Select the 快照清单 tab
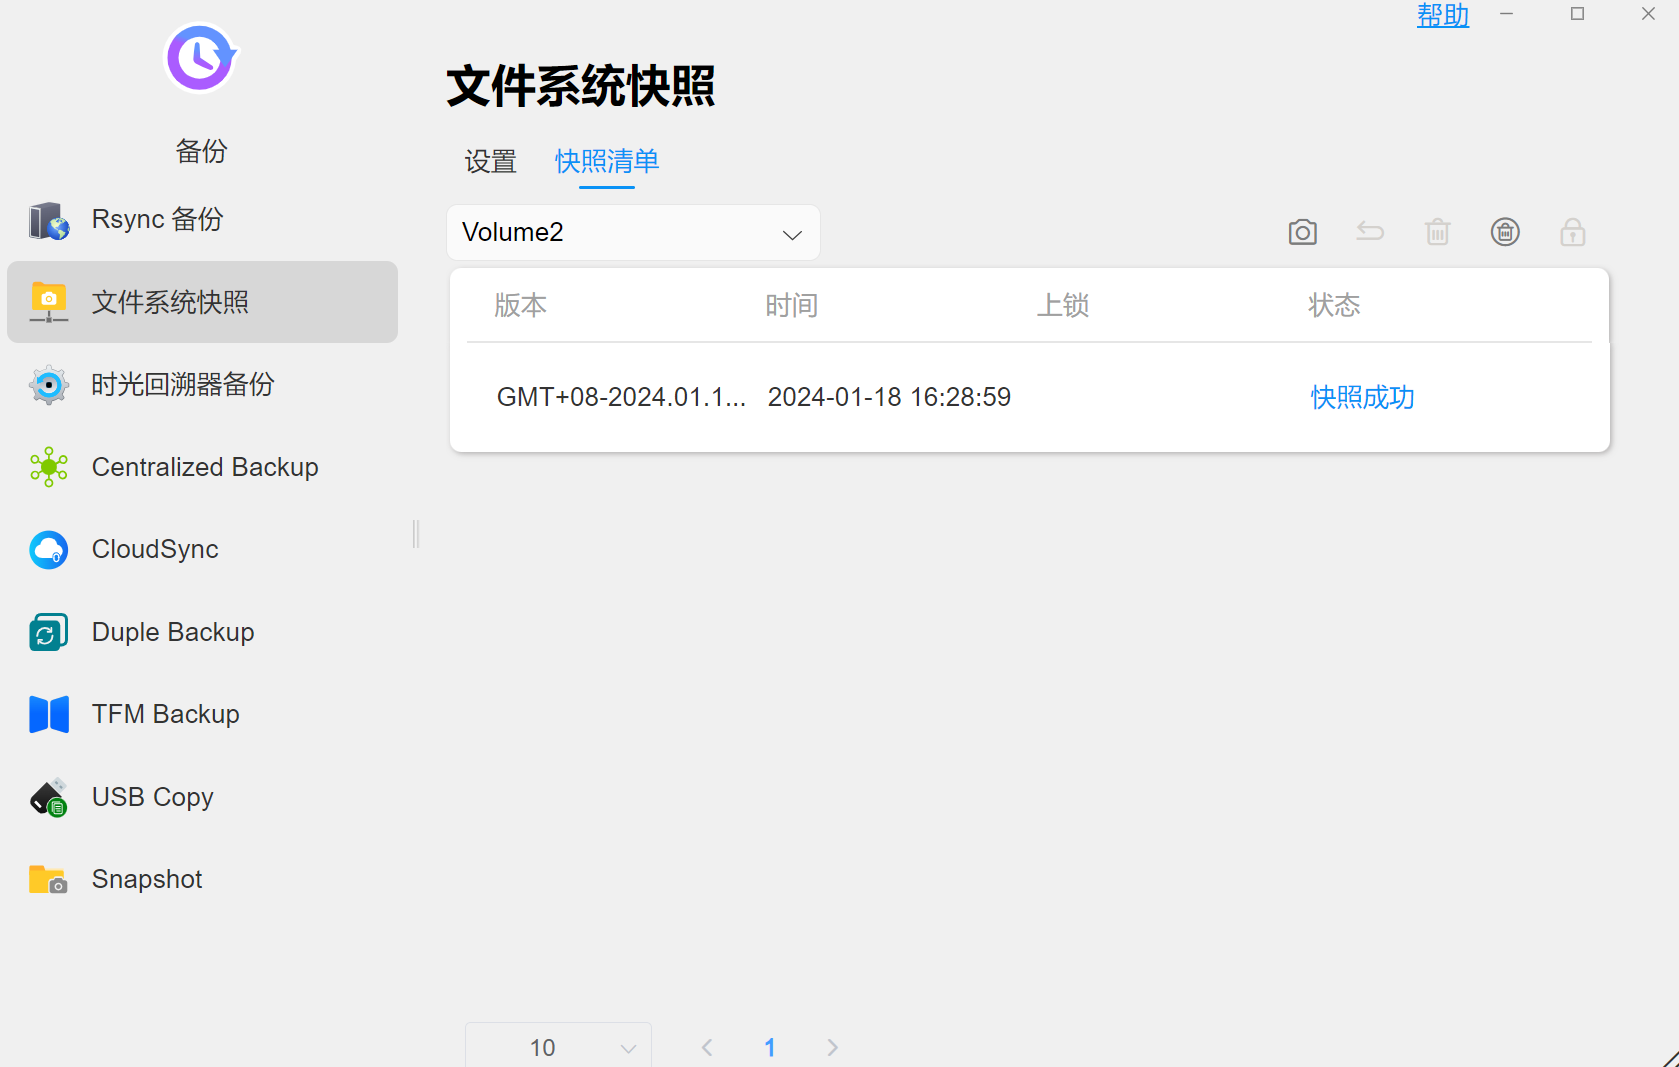This screenshot has height=1067, width=1679. click(x=606, y=162)
